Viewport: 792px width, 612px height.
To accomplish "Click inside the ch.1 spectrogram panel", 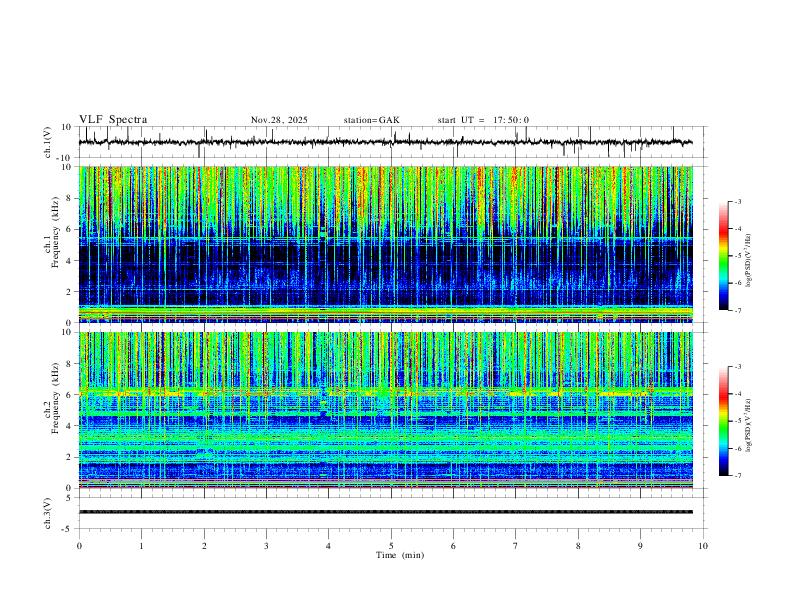I will pos(385,244).
